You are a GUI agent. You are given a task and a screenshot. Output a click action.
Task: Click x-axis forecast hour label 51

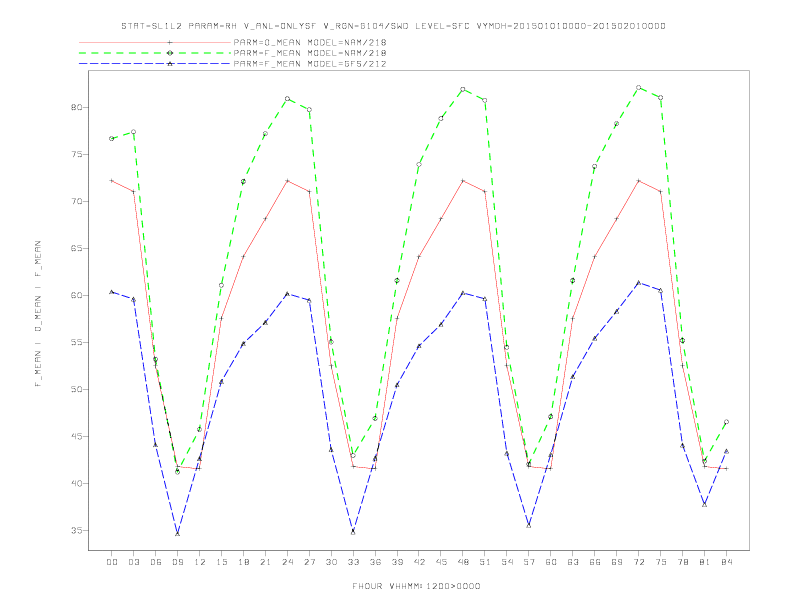pos(485,562)
